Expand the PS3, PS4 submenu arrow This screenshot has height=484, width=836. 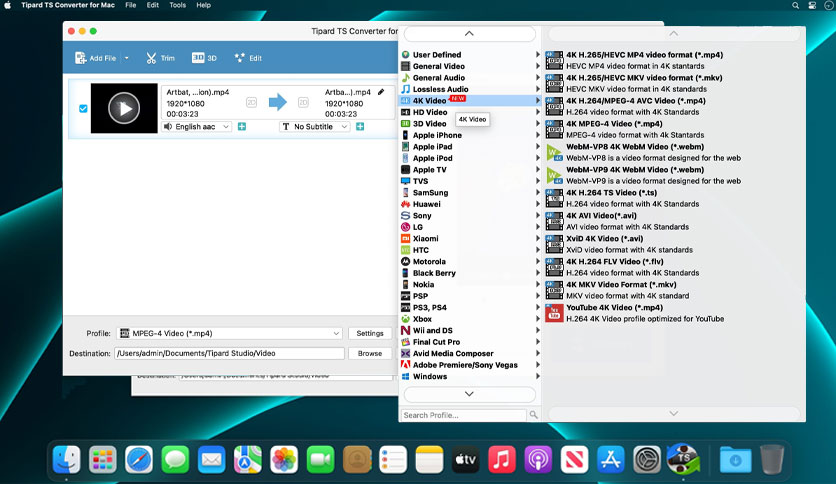point(537,308)
